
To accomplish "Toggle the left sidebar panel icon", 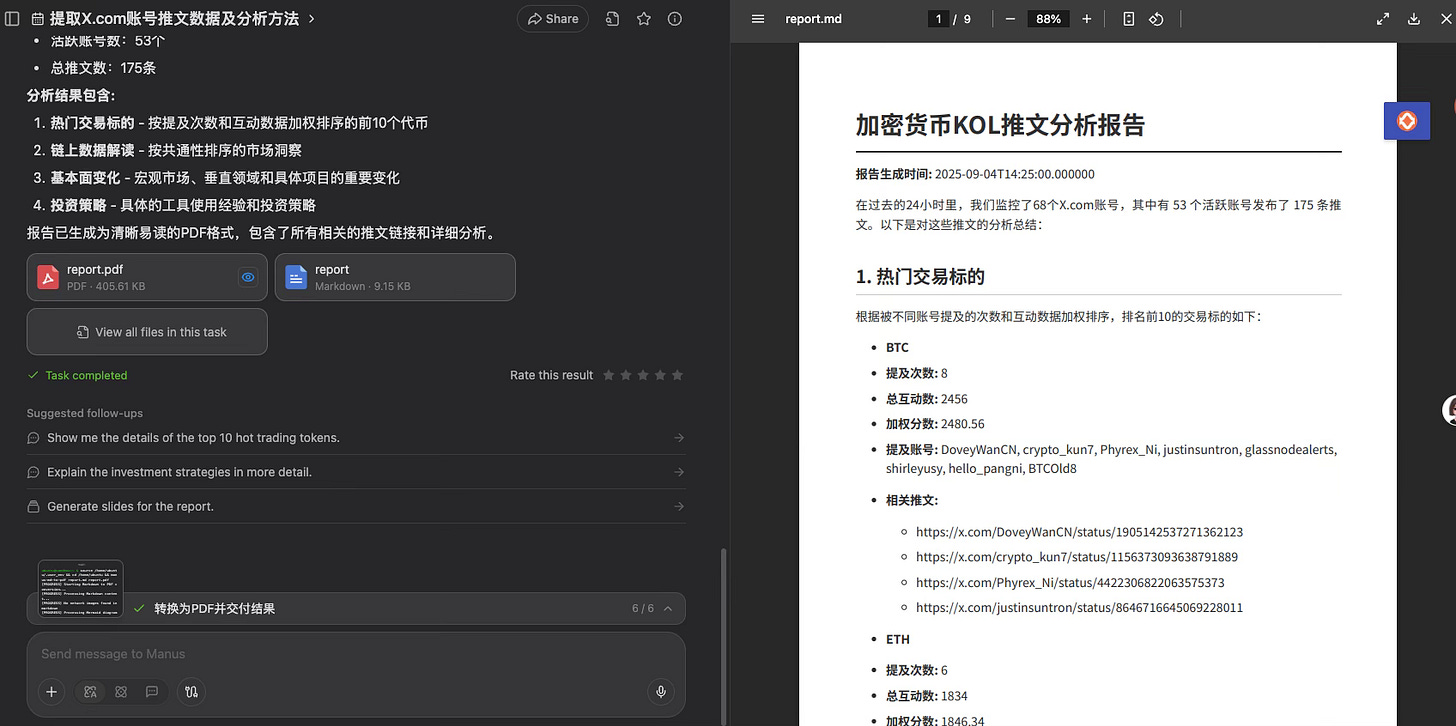I will (13, 19).
